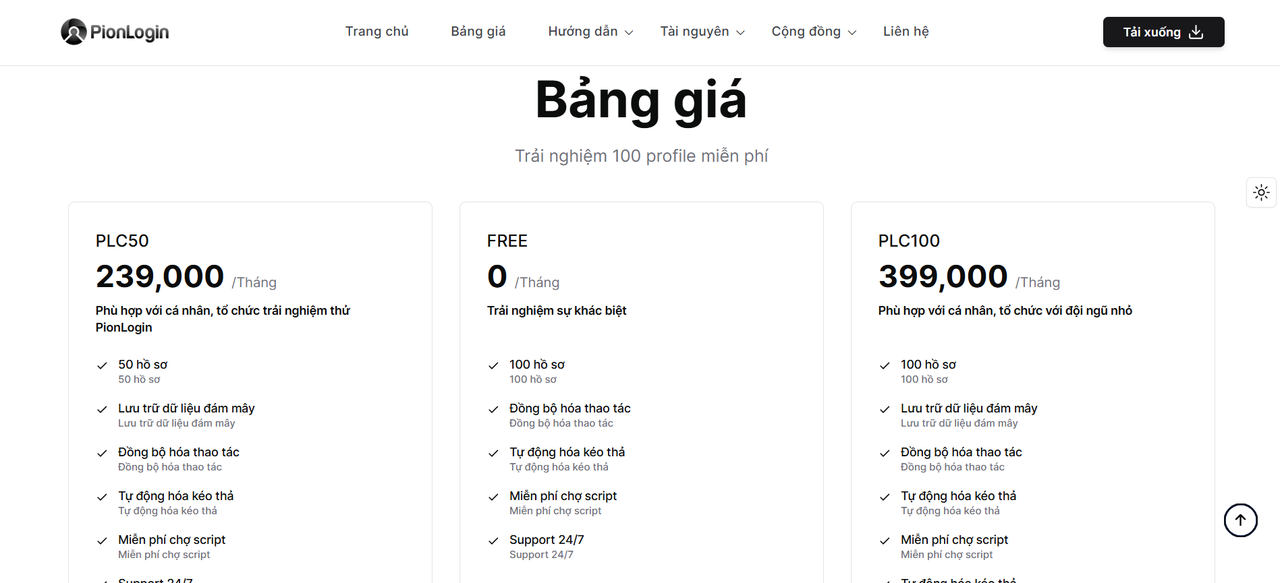Click the PionLogin logo icon
The image size is (1280, 583).
click(x=73, y=32)
